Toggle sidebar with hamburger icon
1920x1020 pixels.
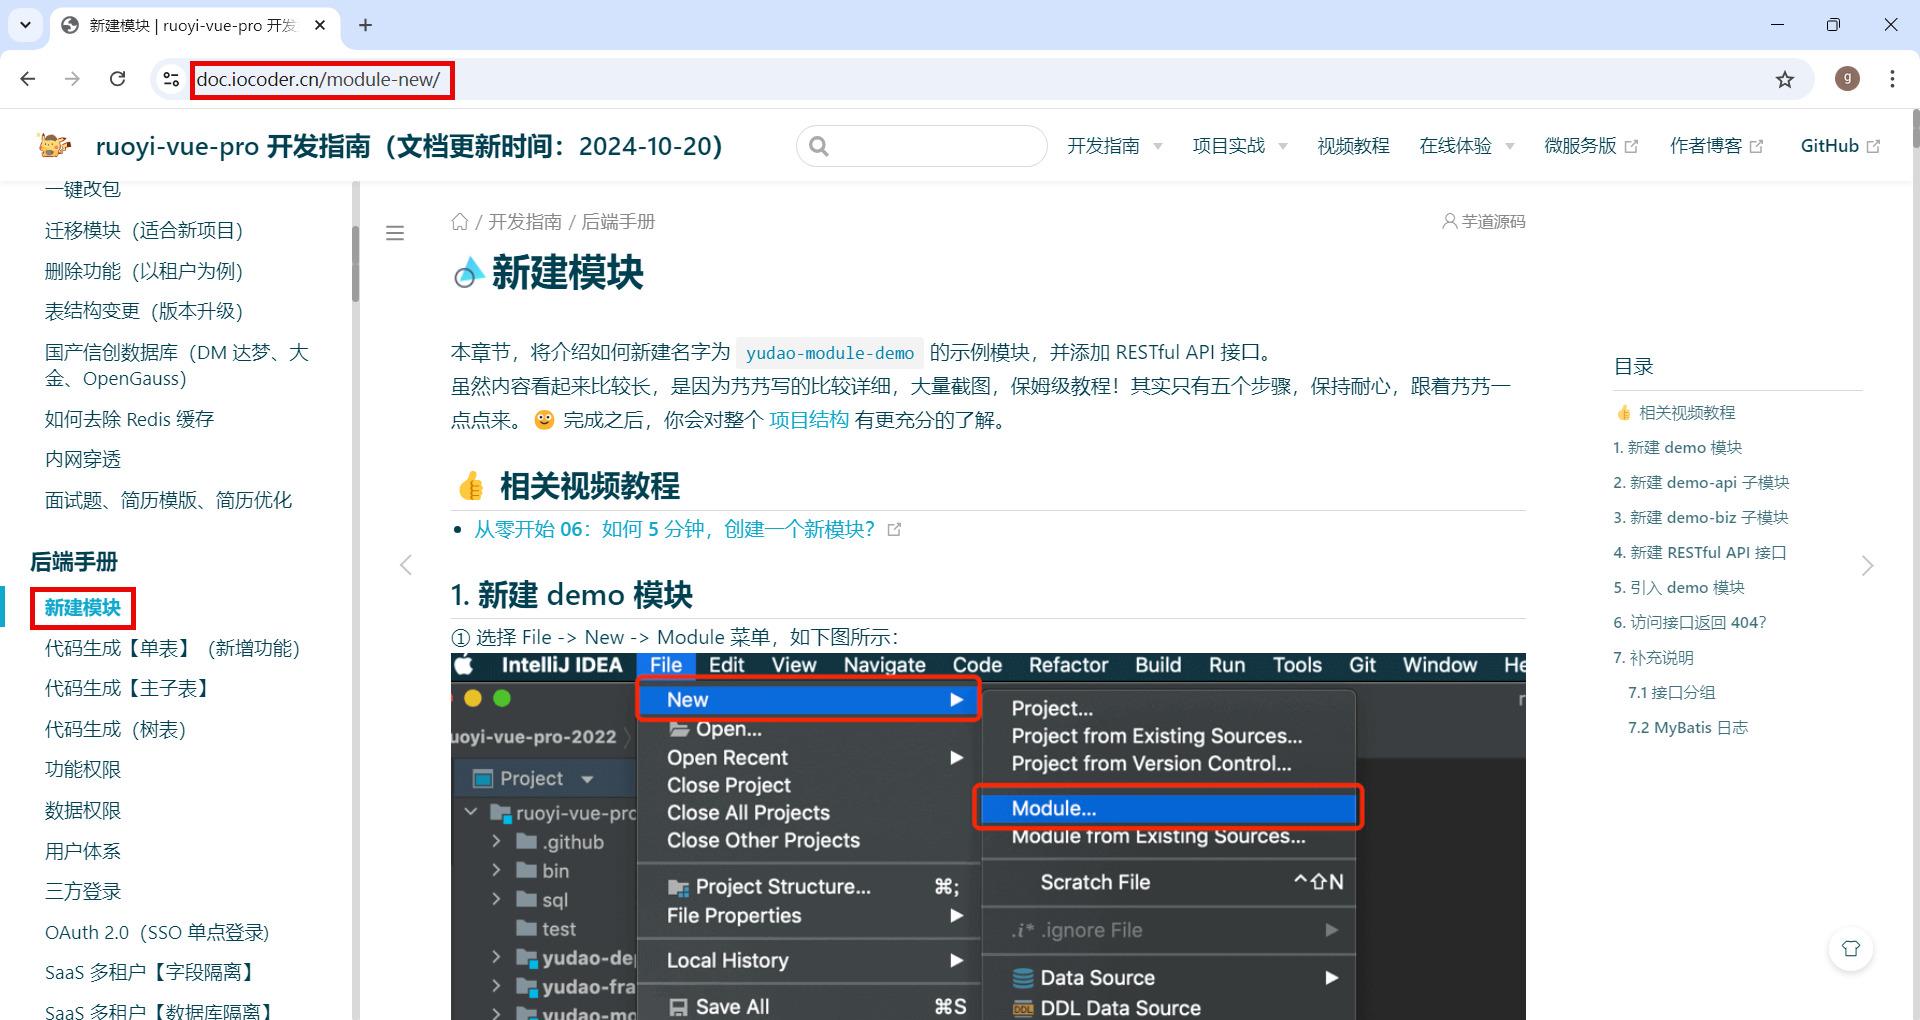tap(395, 233)
